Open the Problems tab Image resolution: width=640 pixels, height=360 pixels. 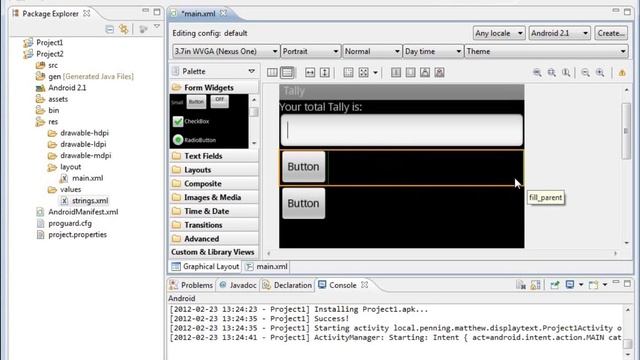coord(191,285)
